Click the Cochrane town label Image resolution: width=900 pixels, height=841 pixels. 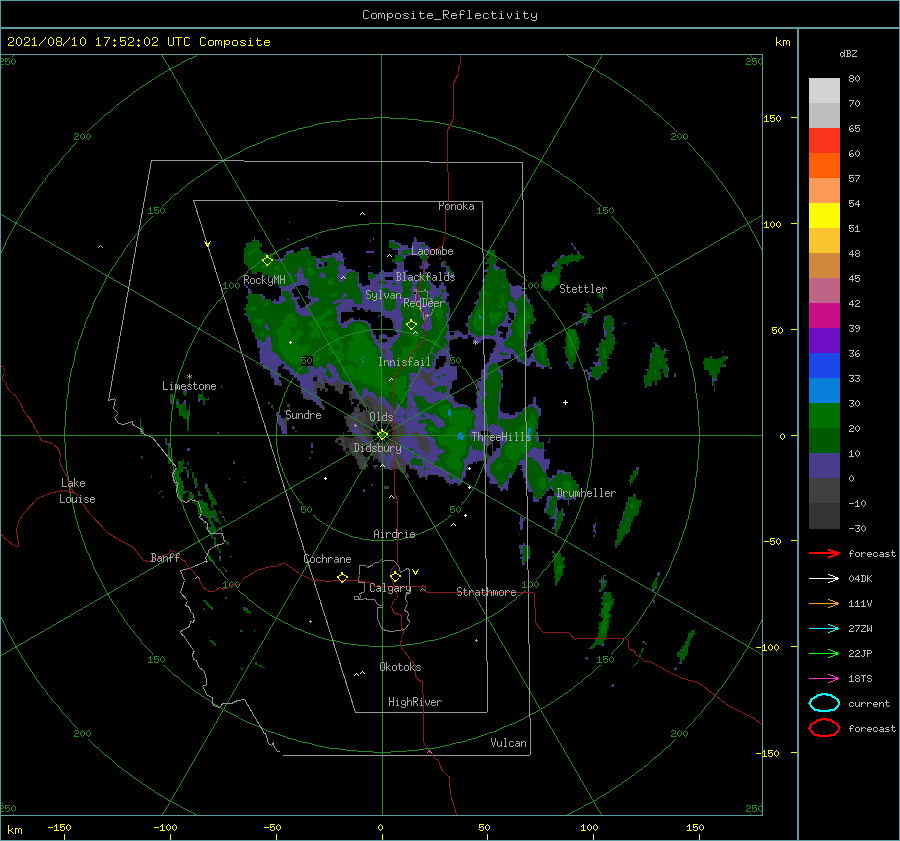click(327, 559)
